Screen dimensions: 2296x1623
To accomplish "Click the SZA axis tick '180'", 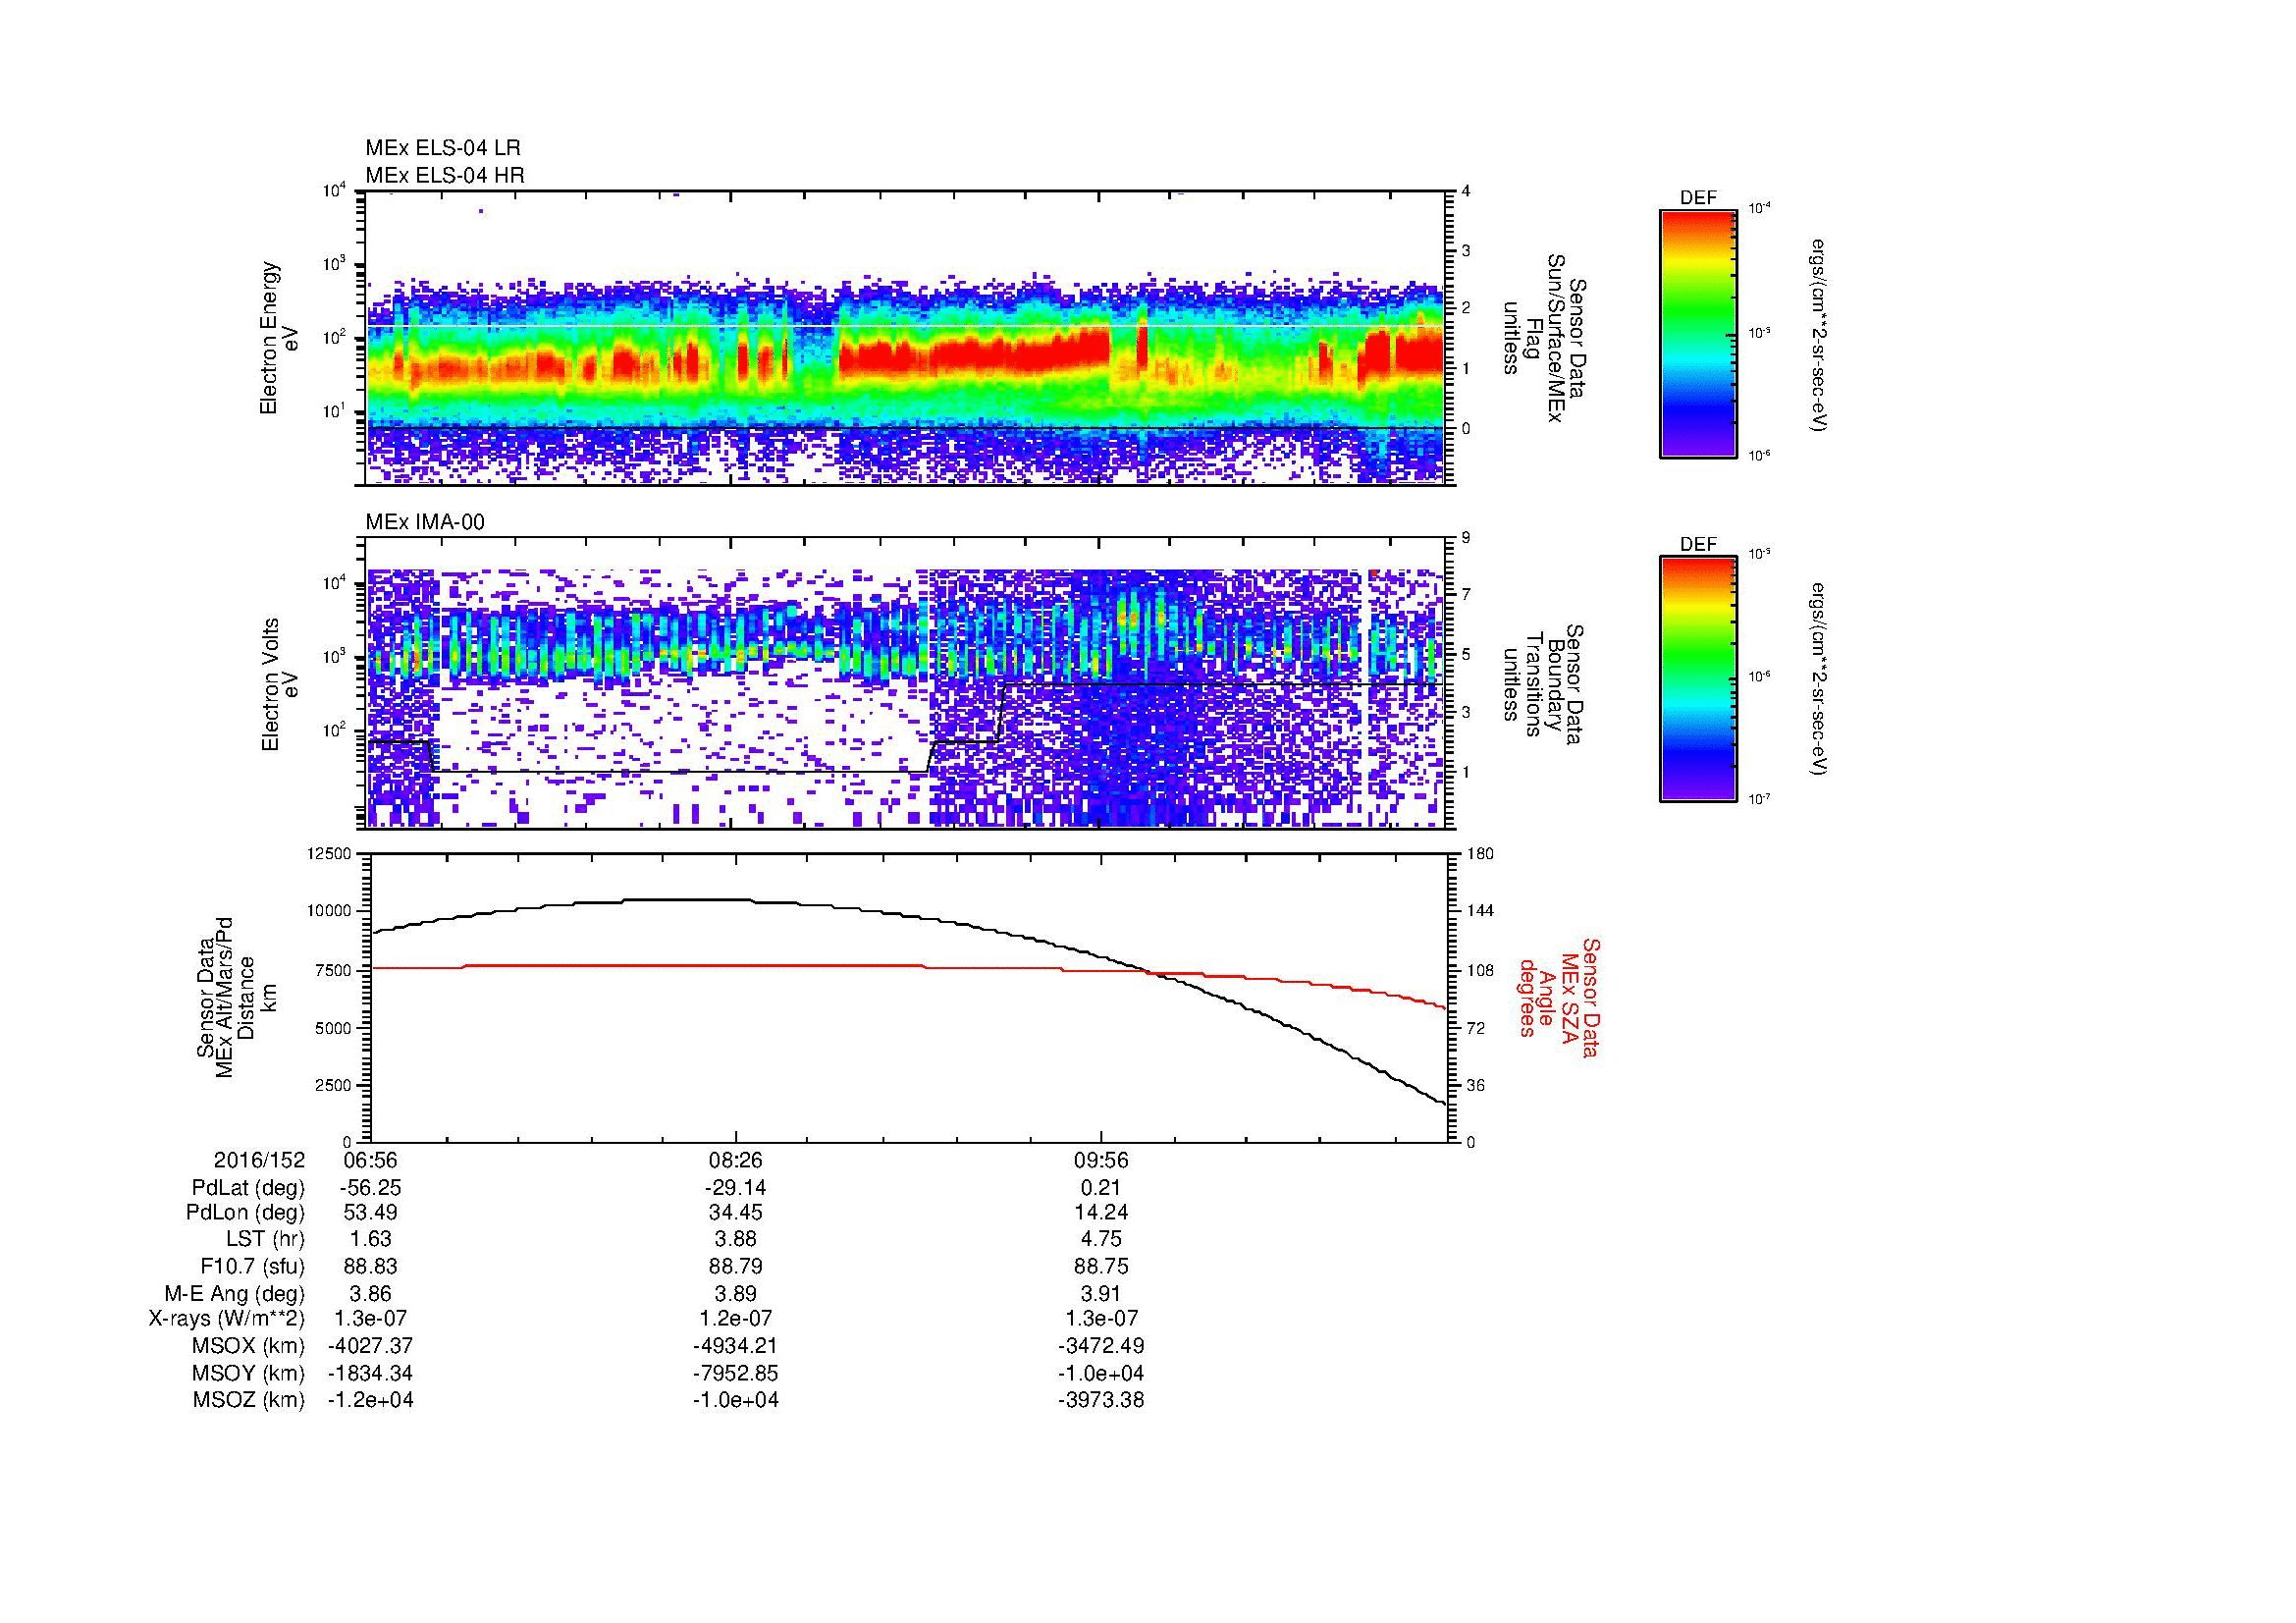I will tap(1479, 853).
